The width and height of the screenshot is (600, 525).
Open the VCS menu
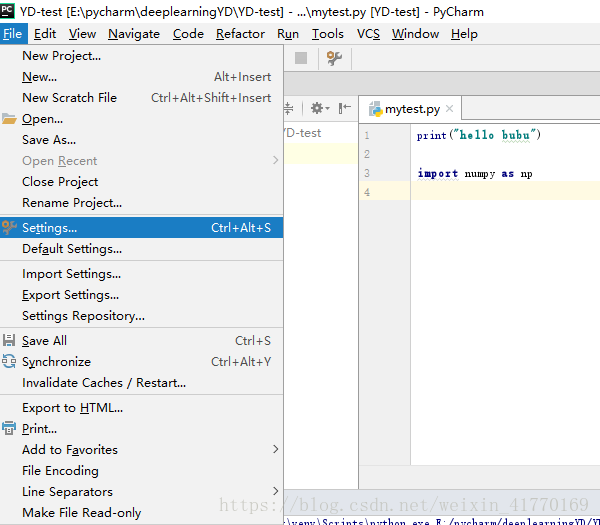click(368, 34)
